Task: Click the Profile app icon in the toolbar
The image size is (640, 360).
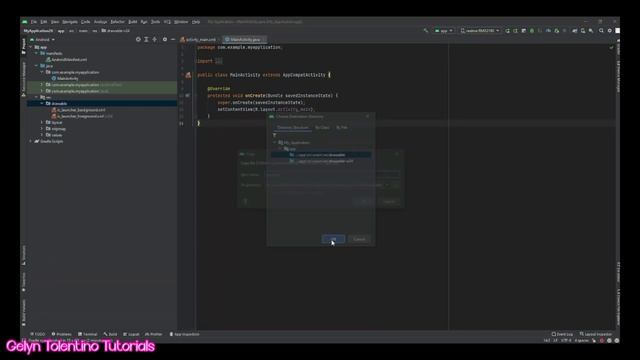Action: tap(548, 31)
